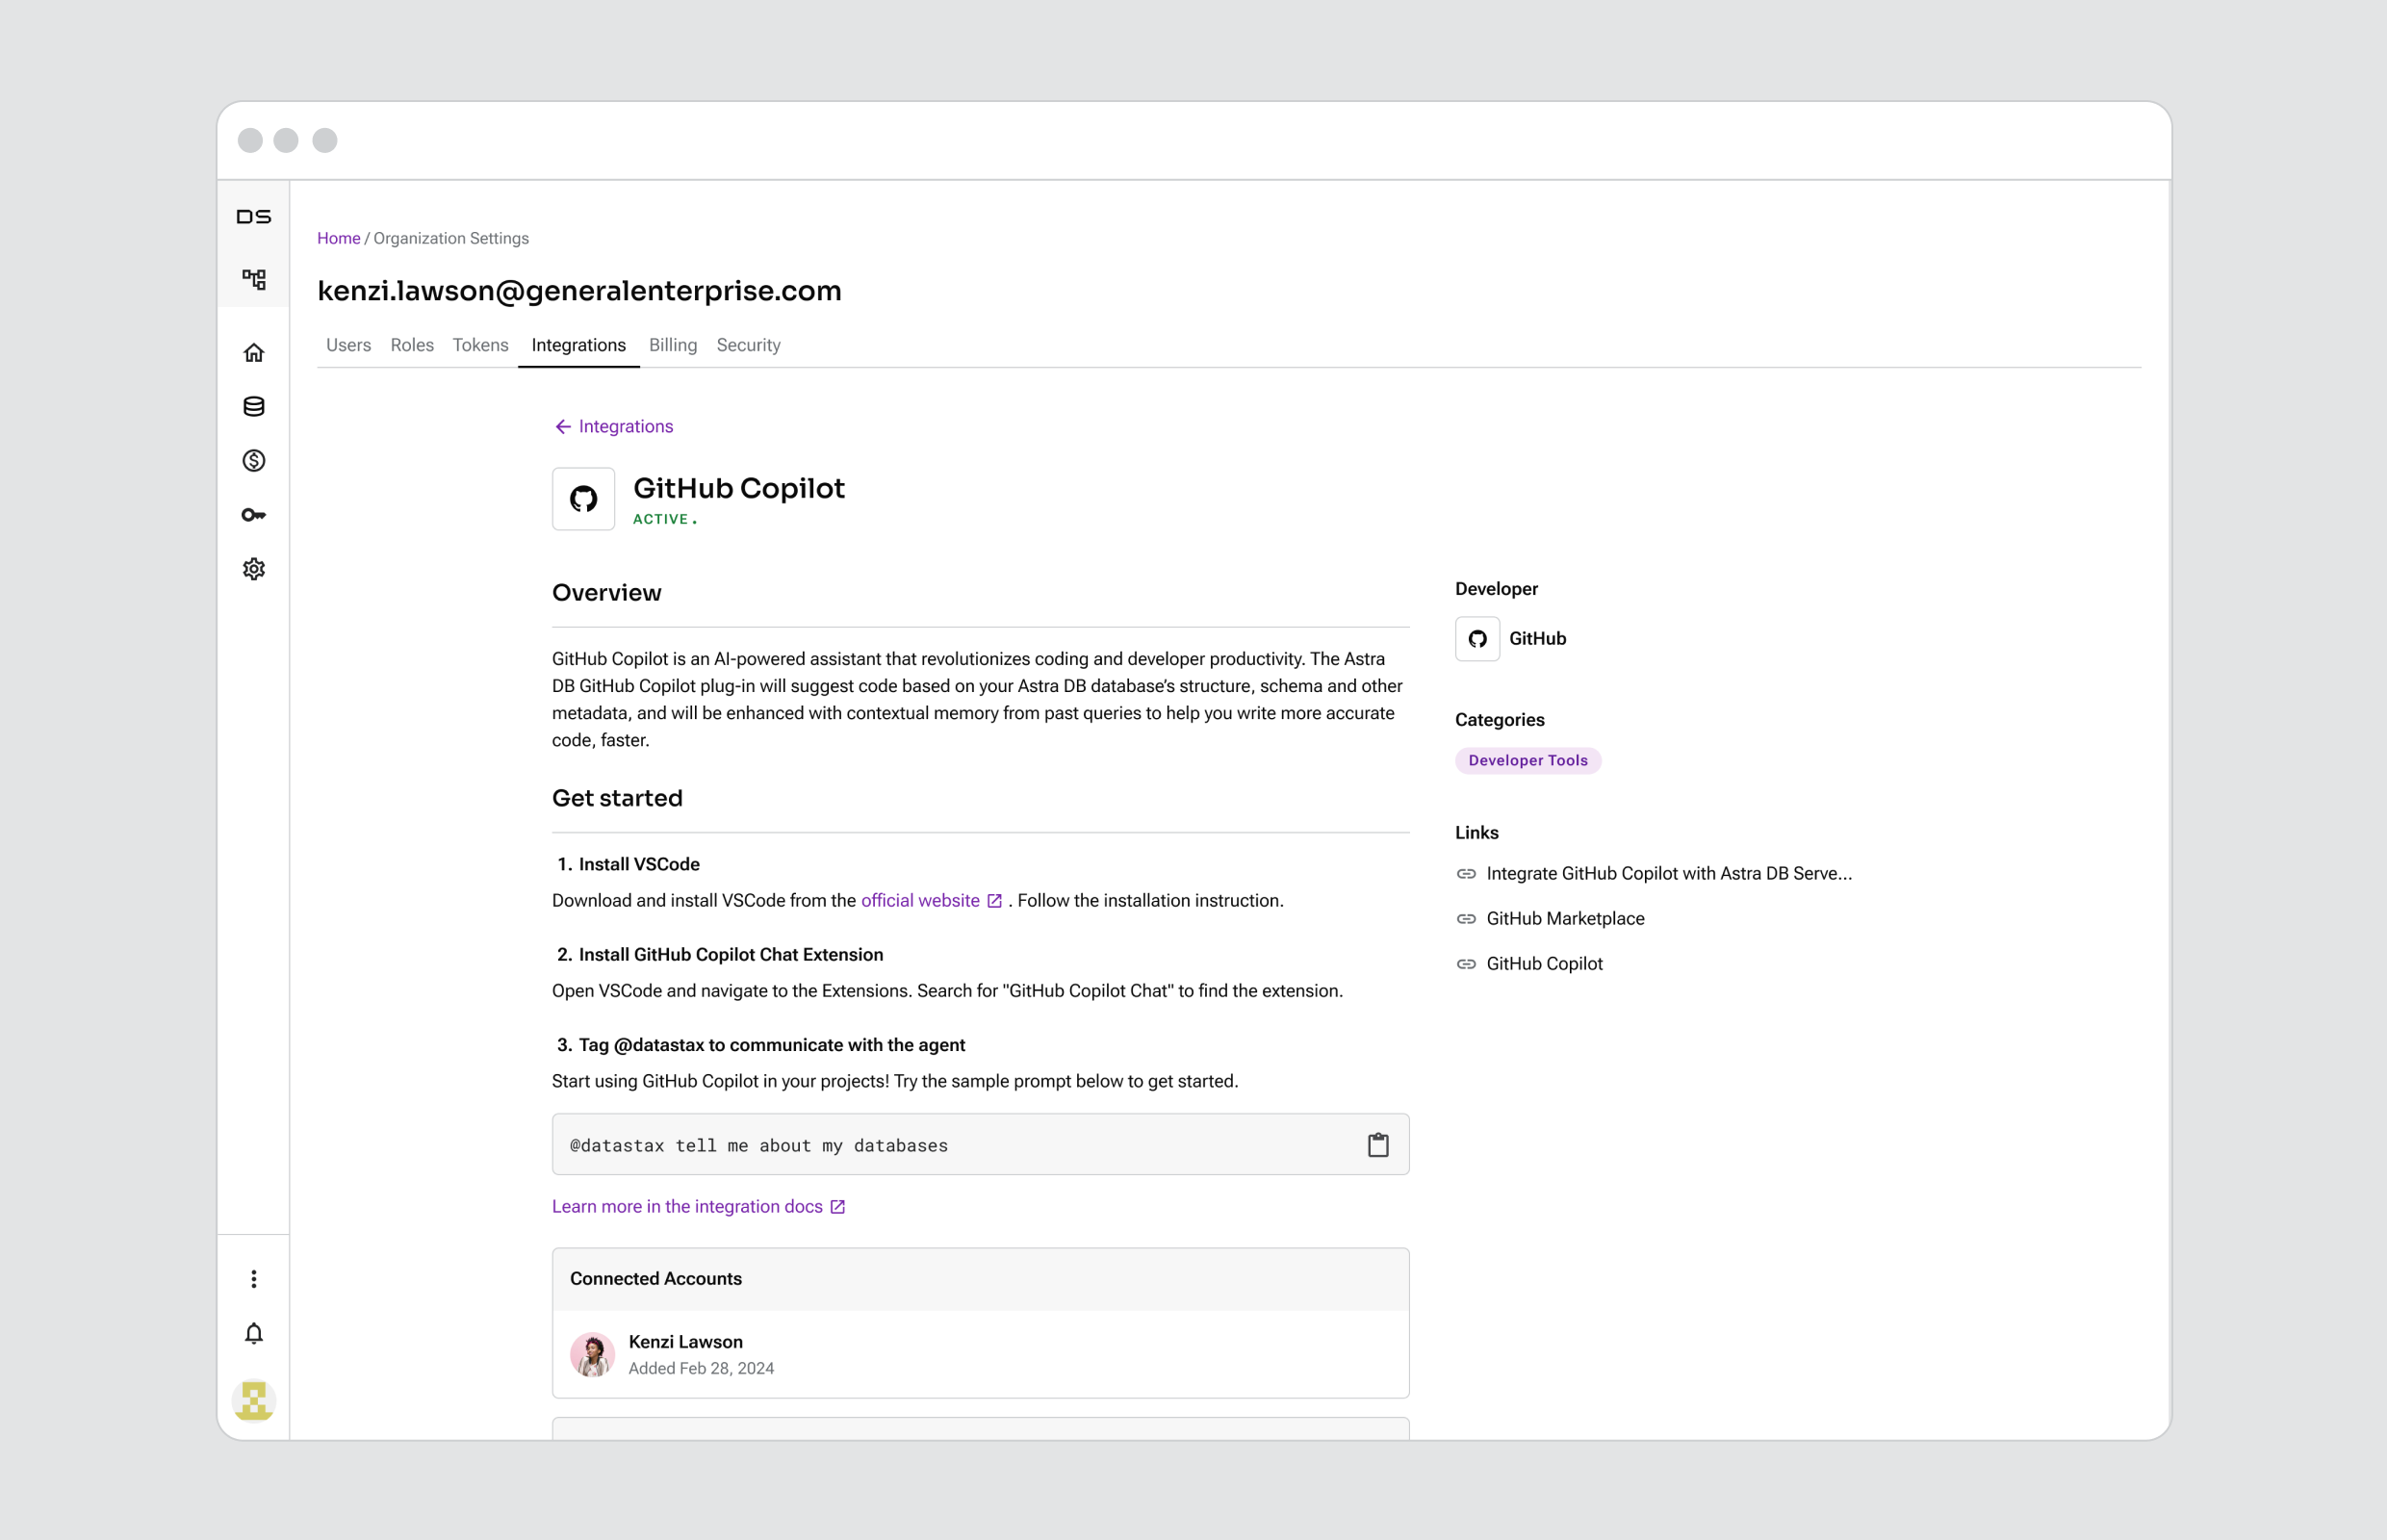Open the official website link

click(x=920, y=901)
